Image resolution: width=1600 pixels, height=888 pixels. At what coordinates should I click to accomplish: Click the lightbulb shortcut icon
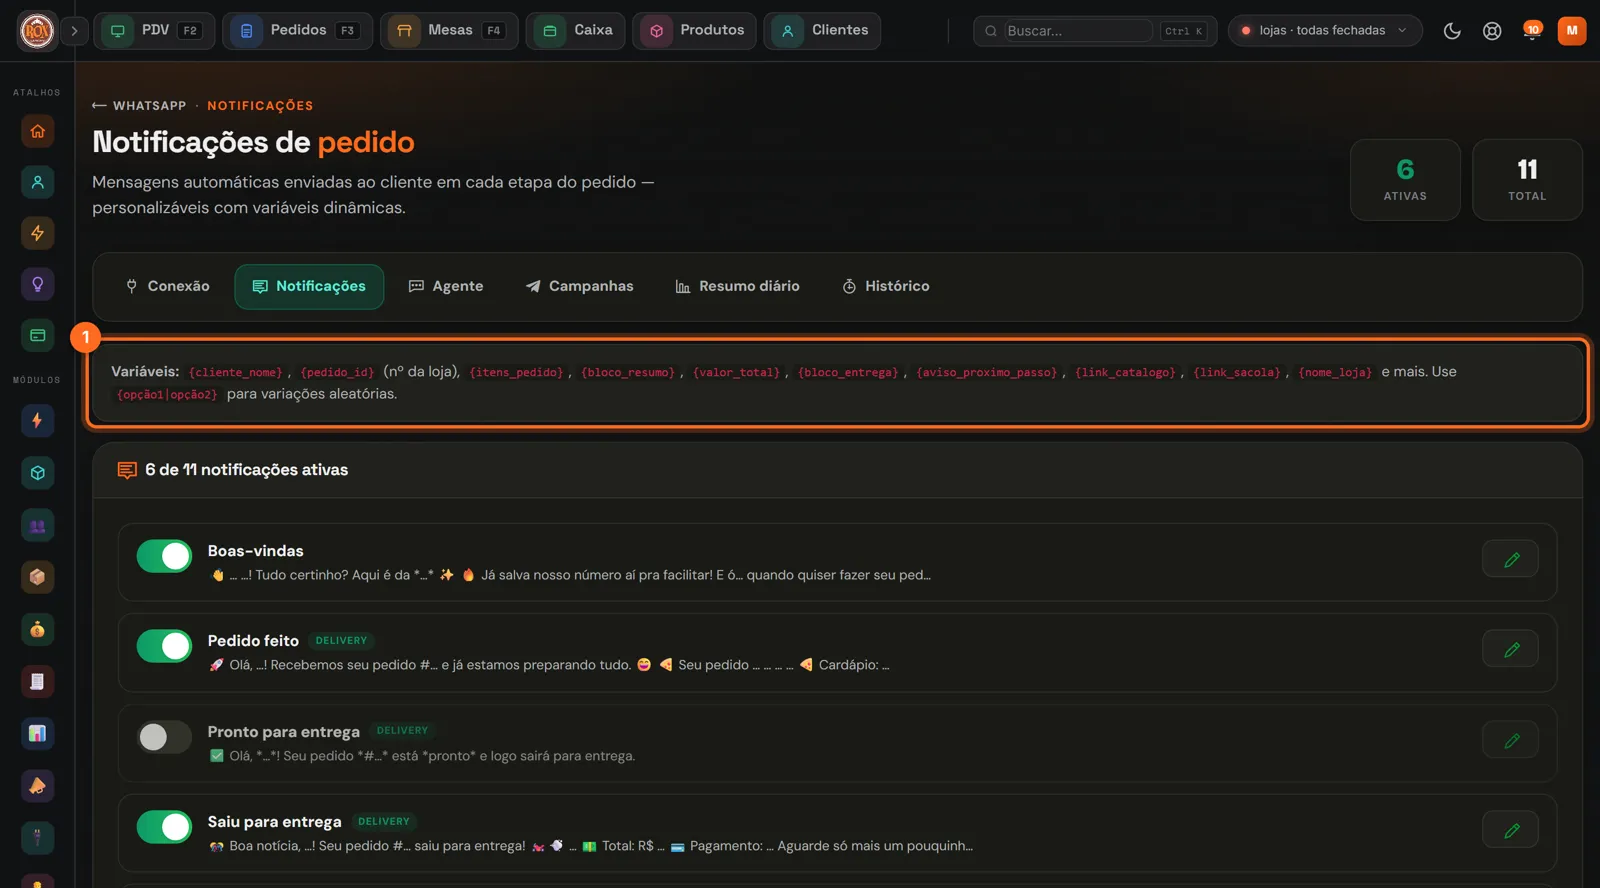pos(37,284)
